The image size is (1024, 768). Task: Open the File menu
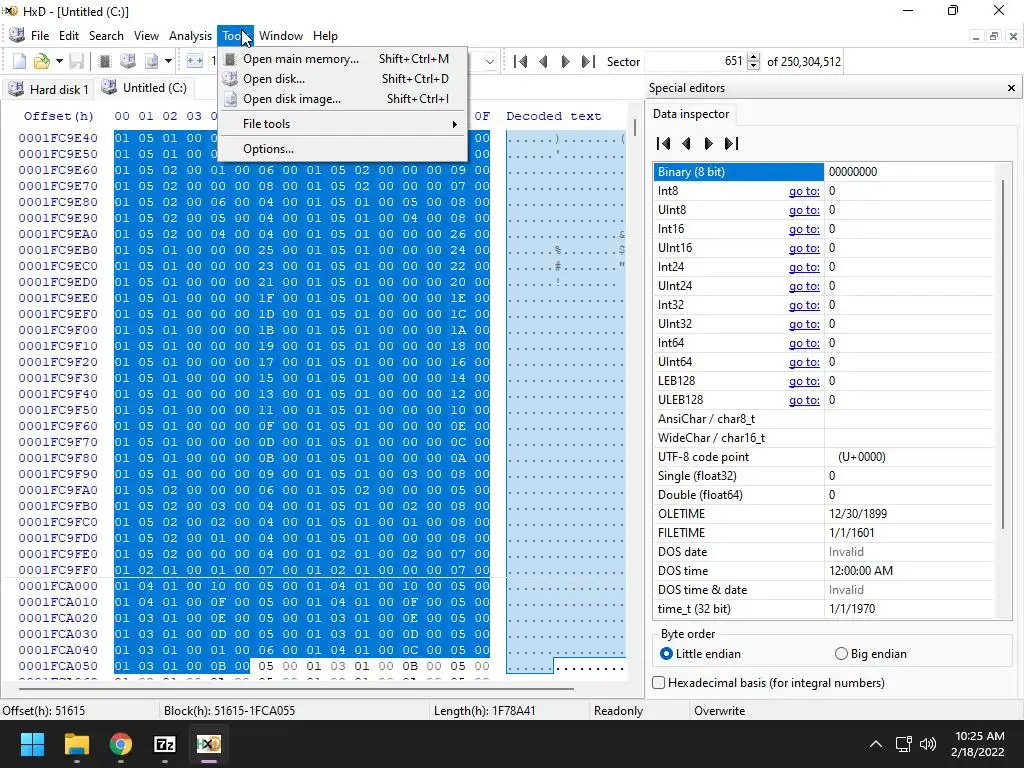coord(40,36)
